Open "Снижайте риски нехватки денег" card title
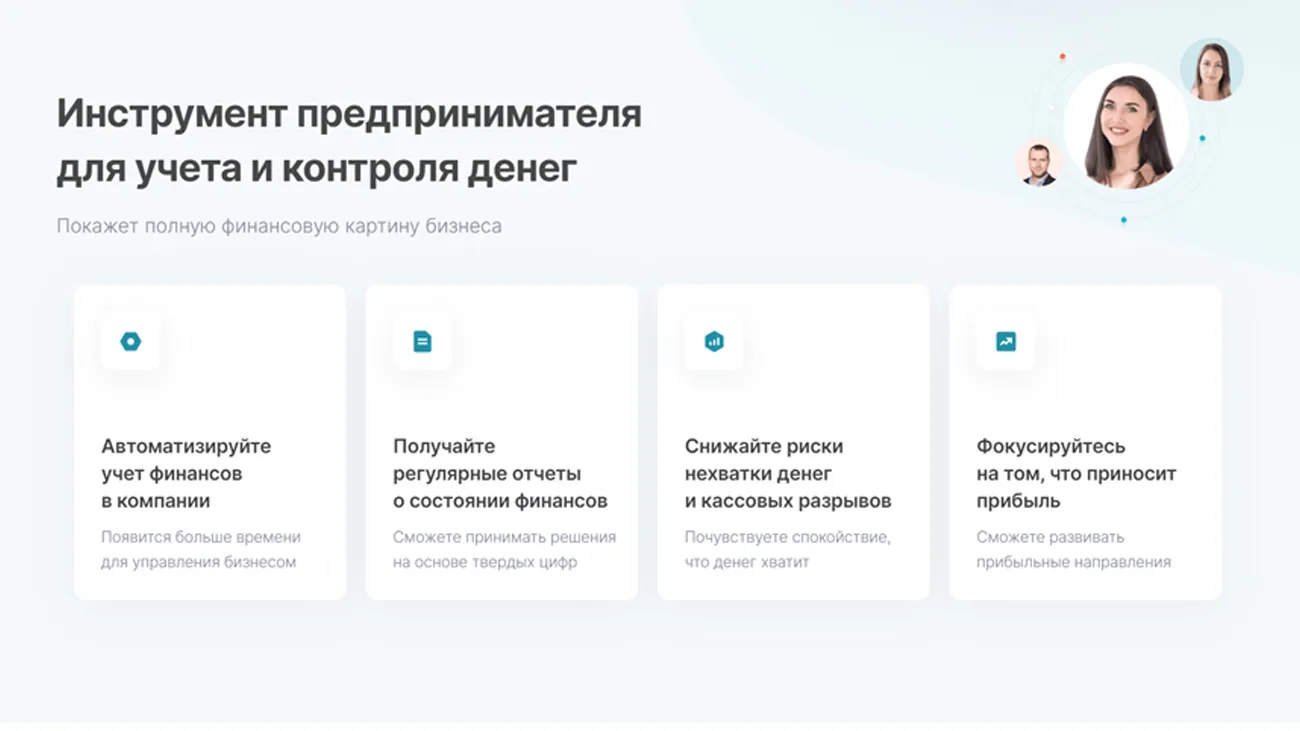The width and height of the screenshot is (1300, 731). coord(787,473)
